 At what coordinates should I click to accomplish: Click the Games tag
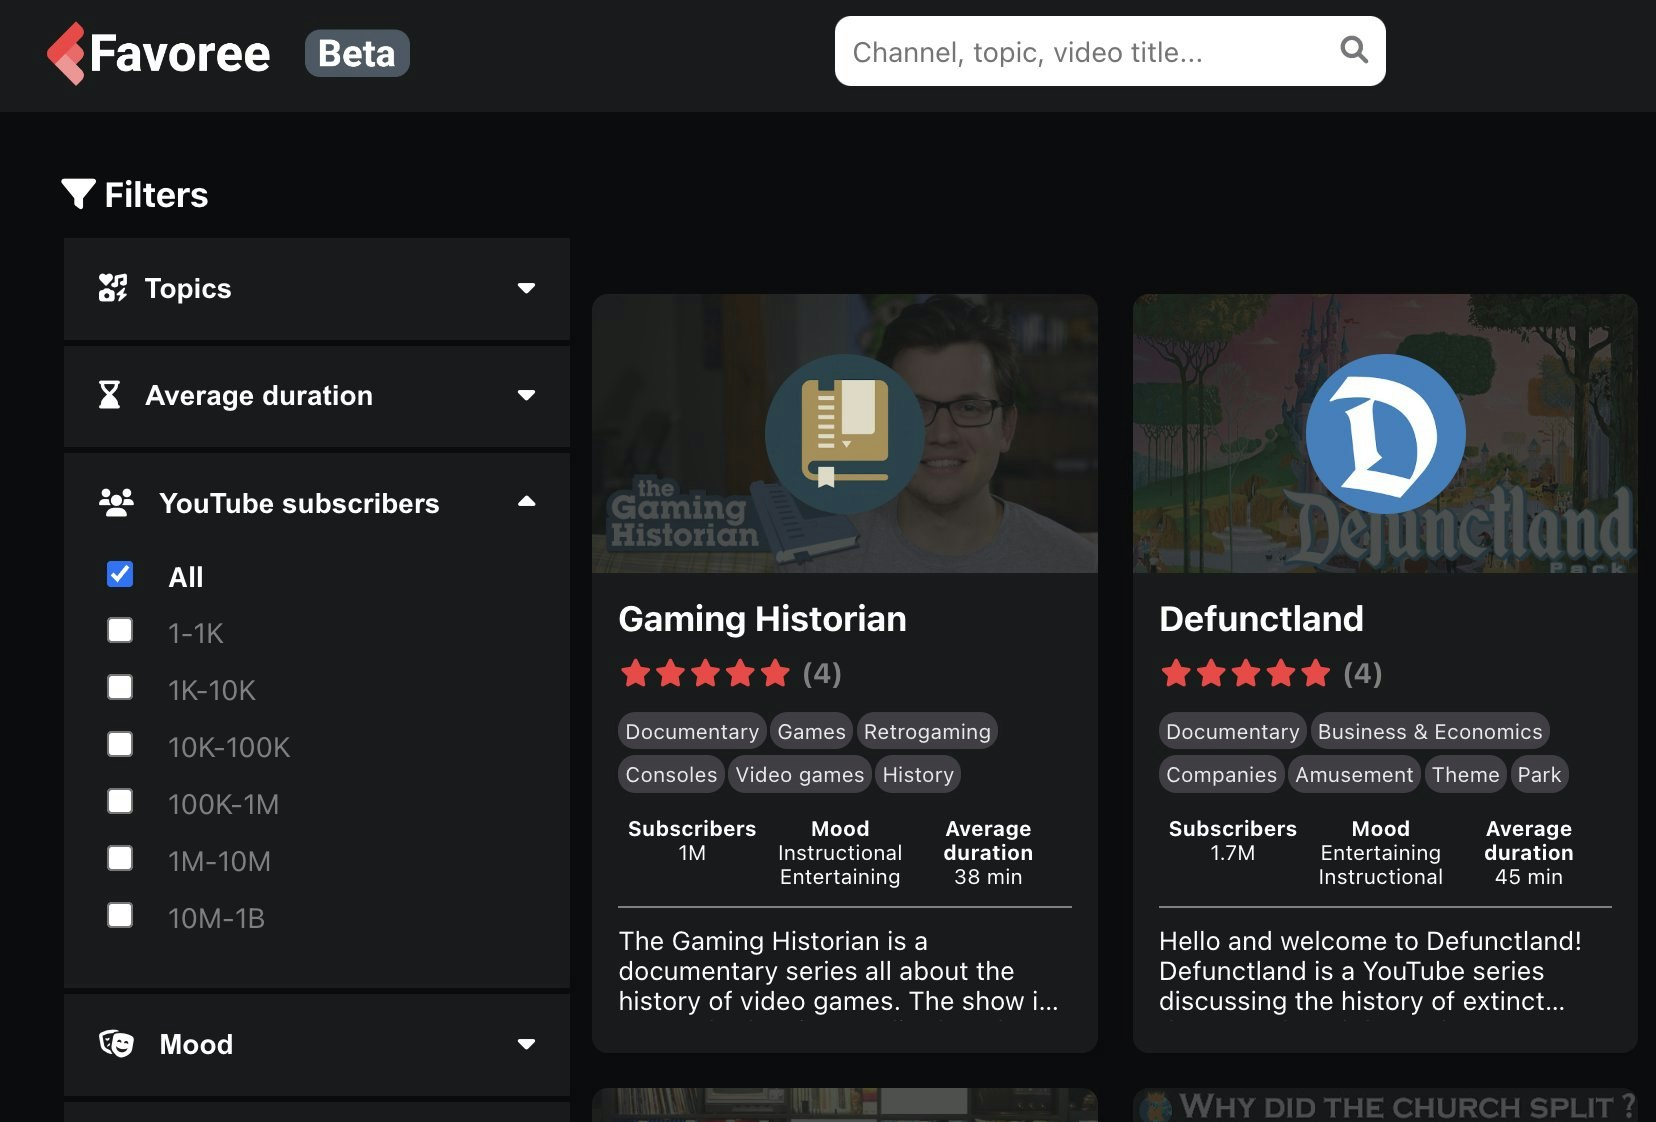point(811,731)
